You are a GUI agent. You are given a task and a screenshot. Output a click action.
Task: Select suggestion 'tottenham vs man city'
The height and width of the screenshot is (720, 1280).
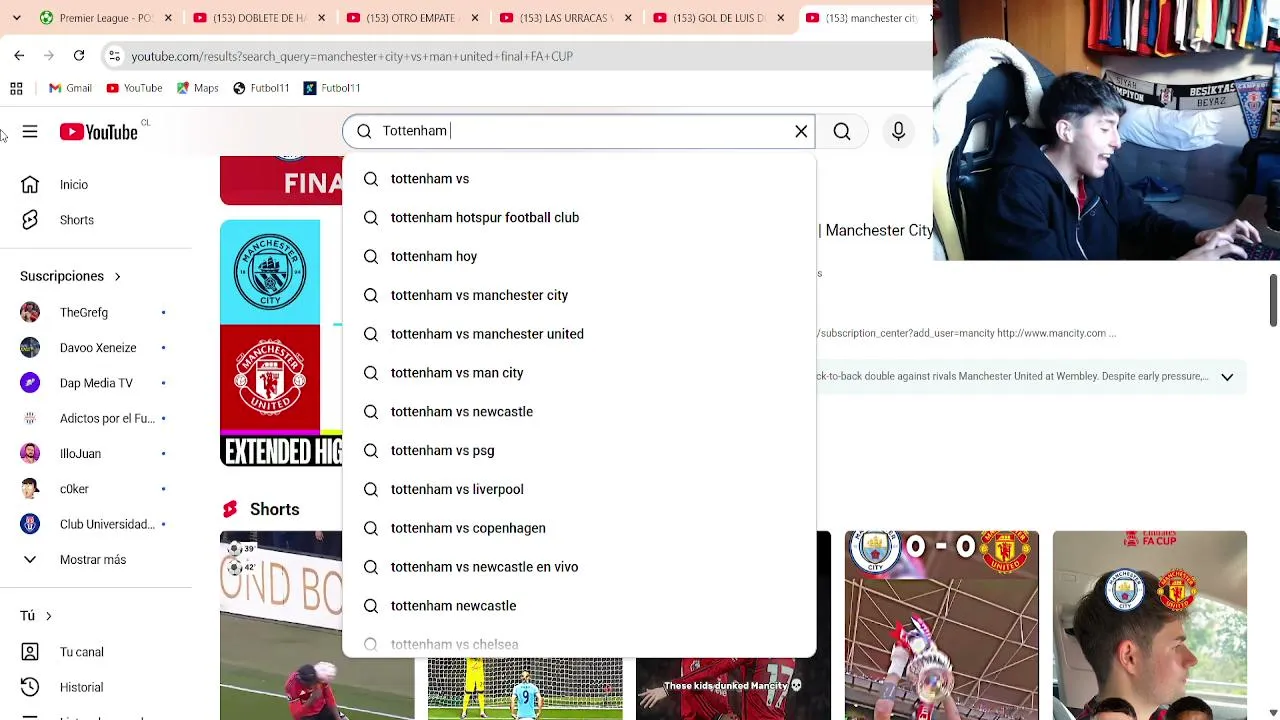[x=579, y=373]
